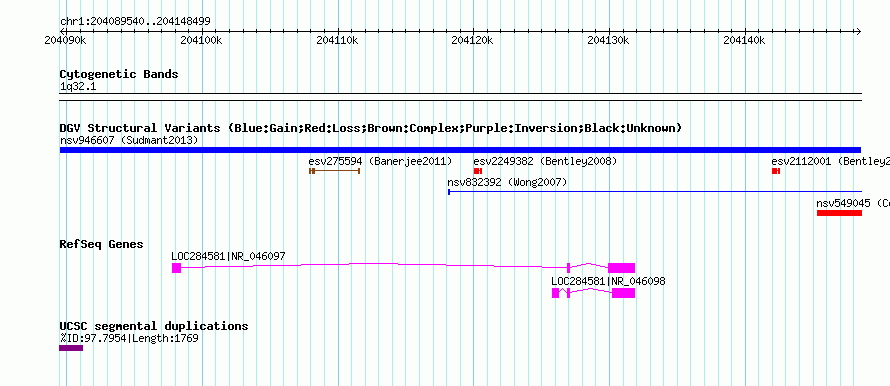Click the purple segmental duplication bar

(71, 348)
